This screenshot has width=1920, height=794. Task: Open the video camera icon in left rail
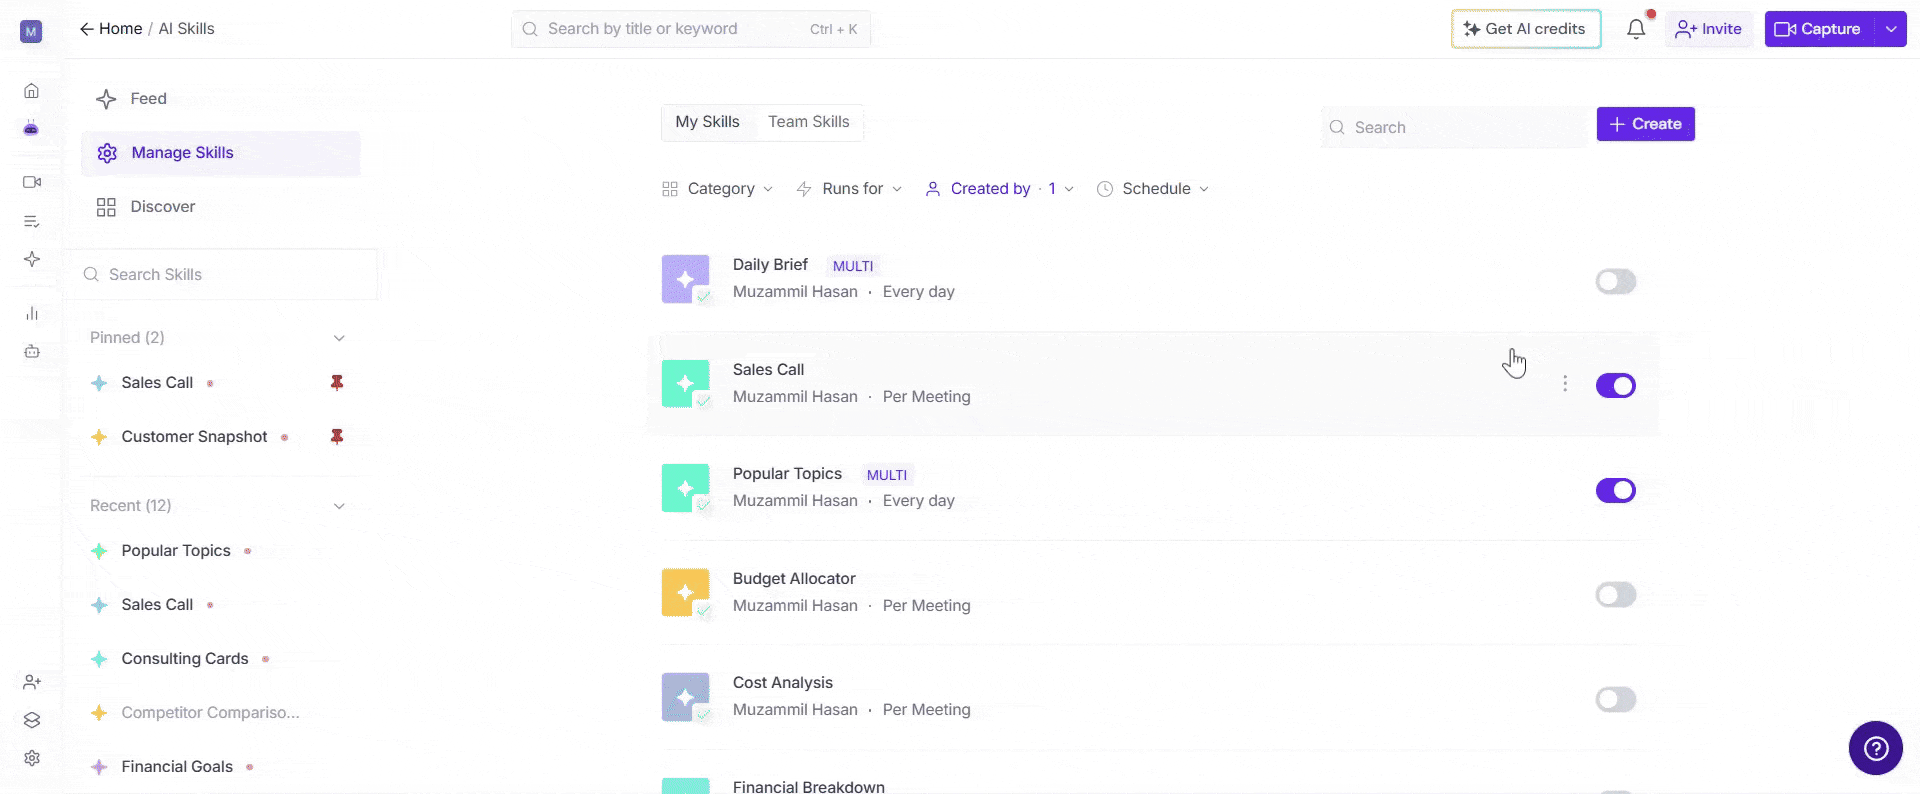(32, 182)
